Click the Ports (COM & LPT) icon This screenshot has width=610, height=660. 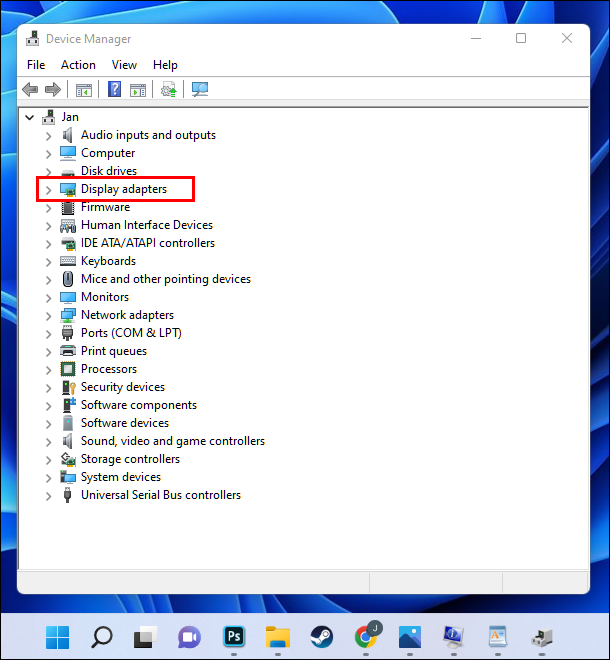(x=67, y=333)
